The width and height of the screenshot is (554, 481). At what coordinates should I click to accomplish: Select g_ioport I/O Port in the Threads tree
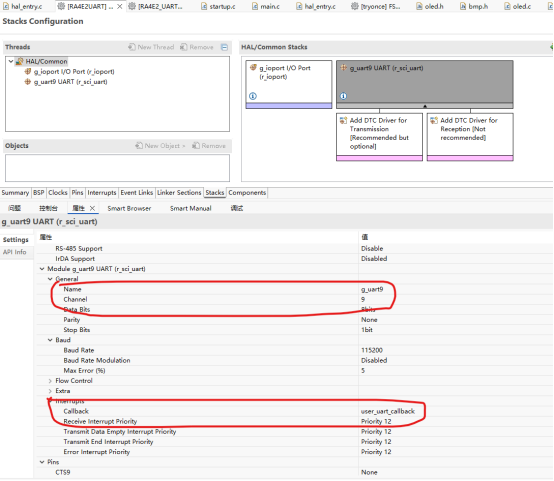point(70,72)
